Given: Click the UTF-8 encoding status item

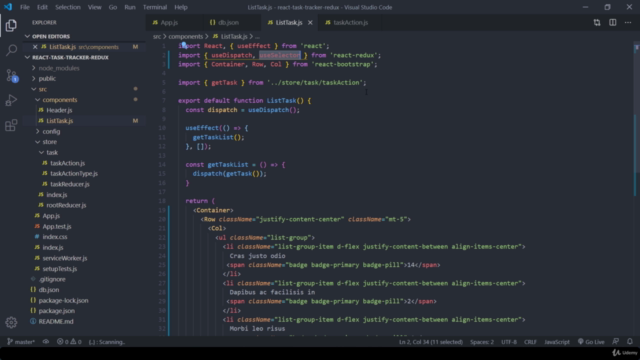Looking at the screenshot, I should (x=509, y=342).
